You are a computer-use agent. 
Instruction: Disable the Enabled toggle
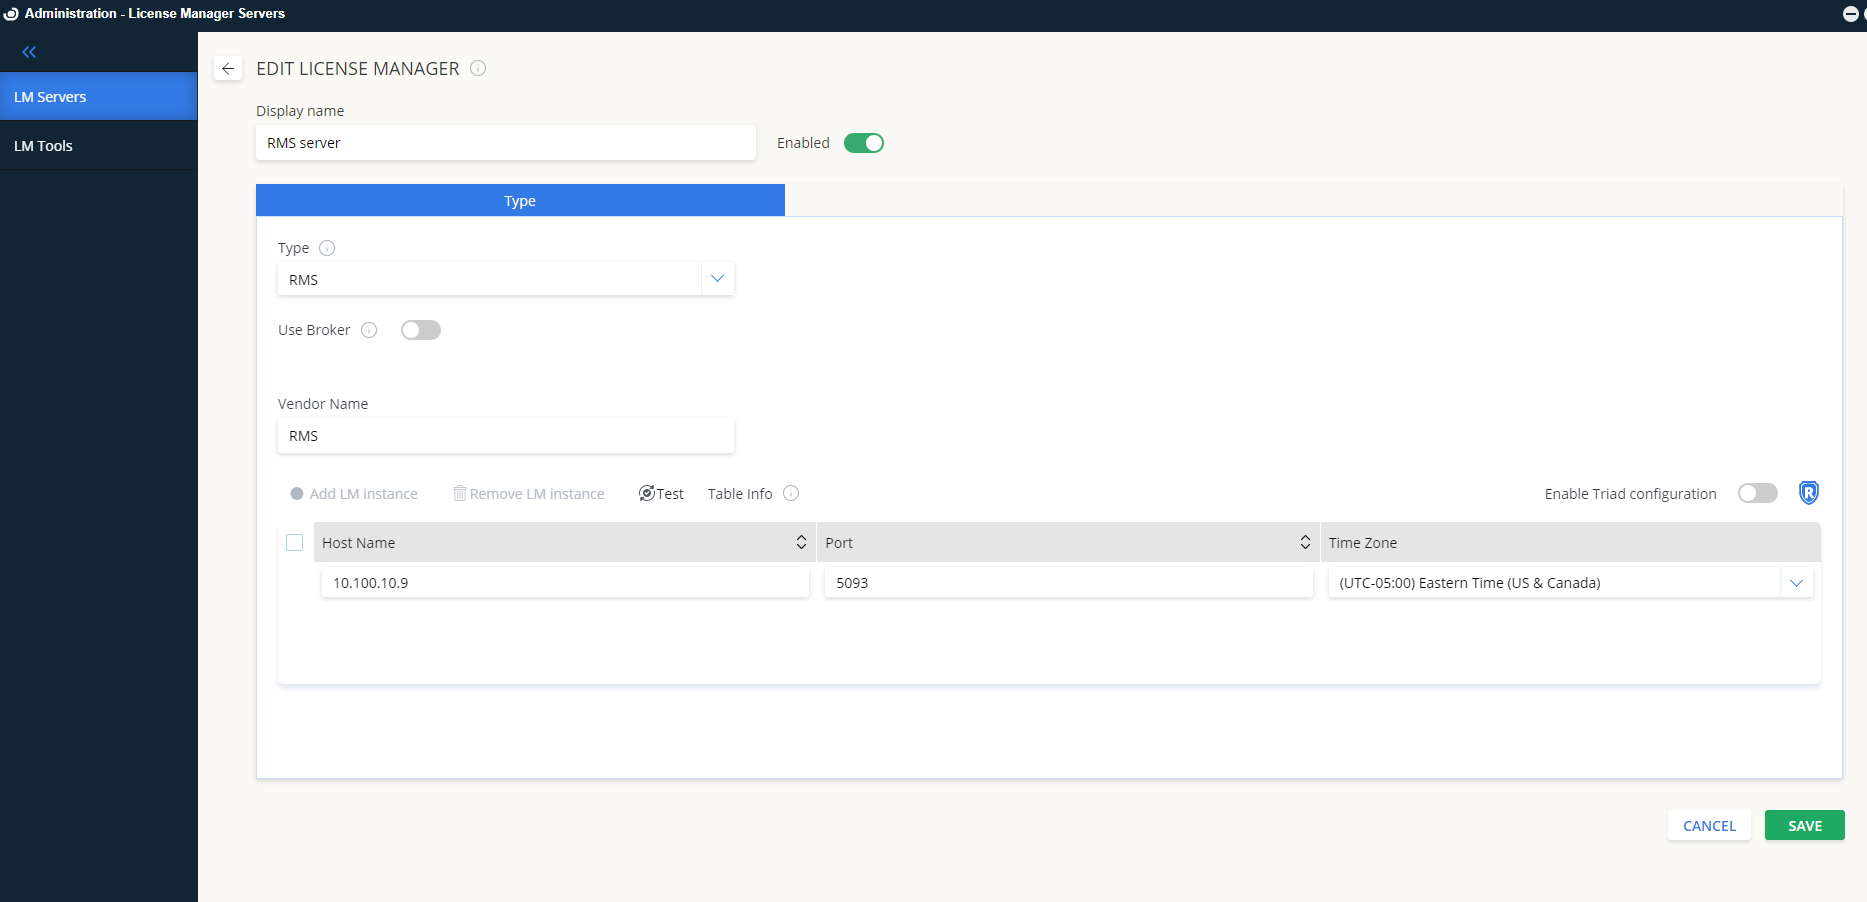pyautogui.click(x=864, y=143)
